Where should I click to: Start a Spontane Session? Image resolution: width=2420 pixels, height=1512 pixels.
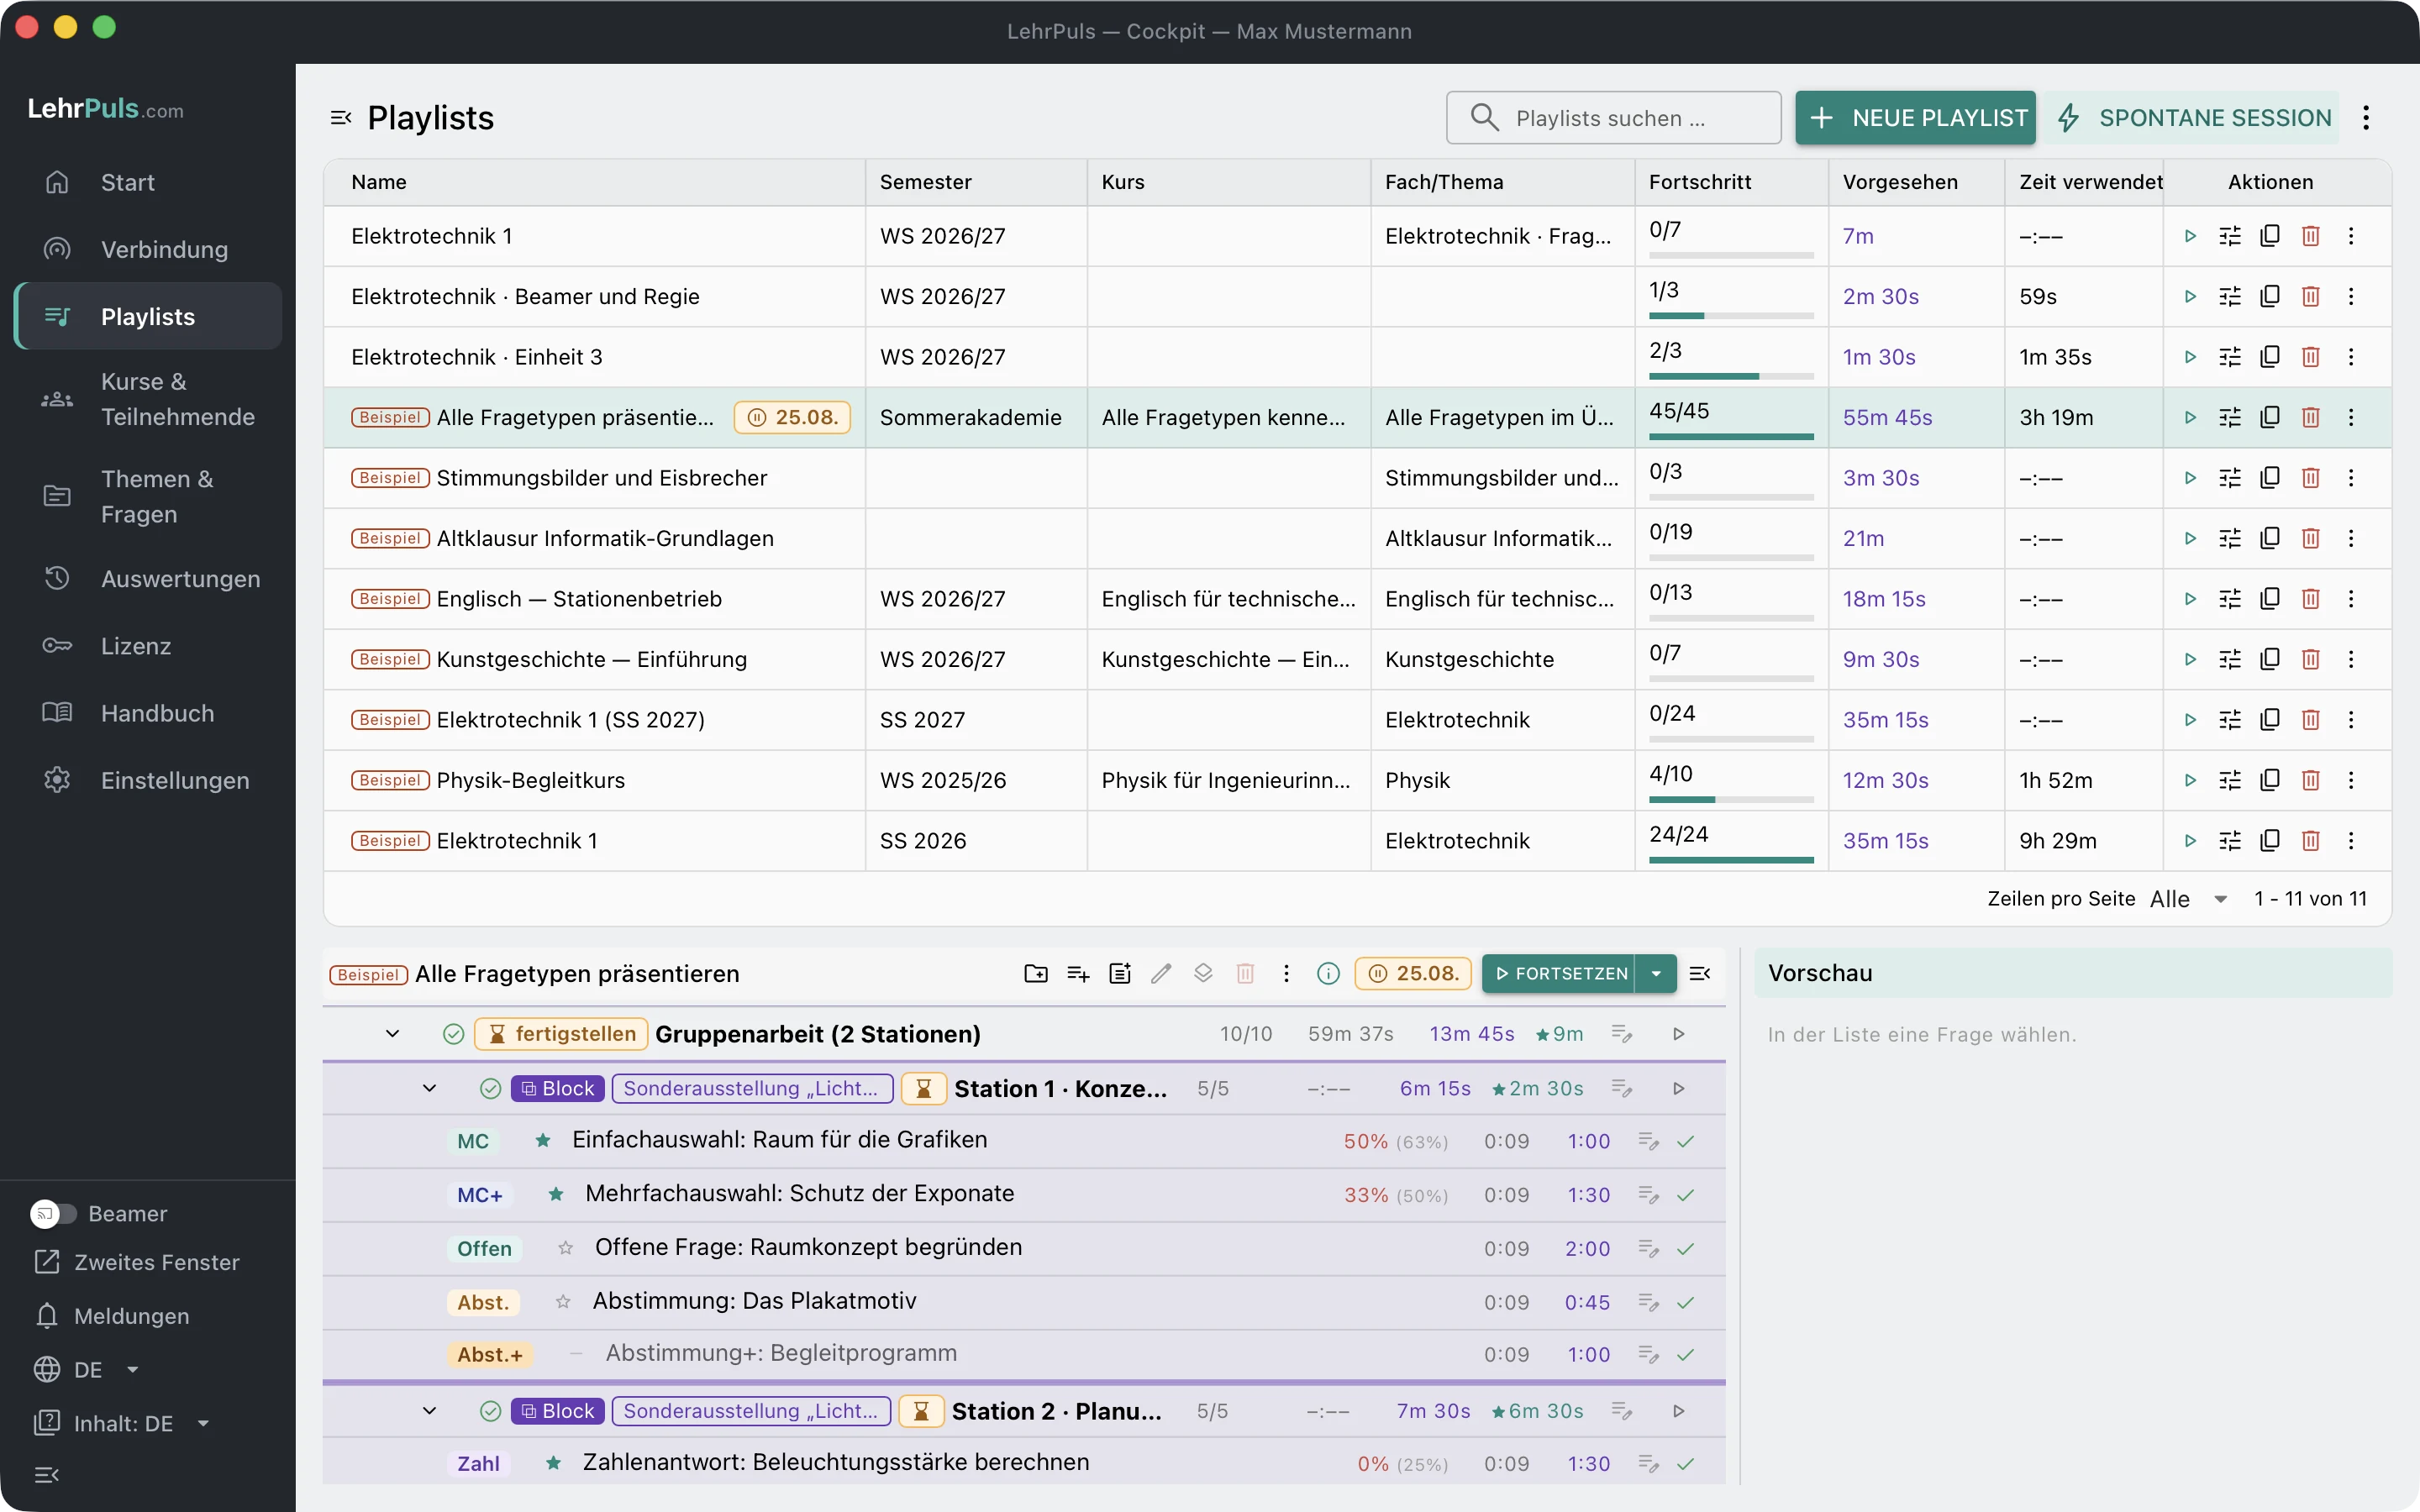click(x=2192, y=118)
